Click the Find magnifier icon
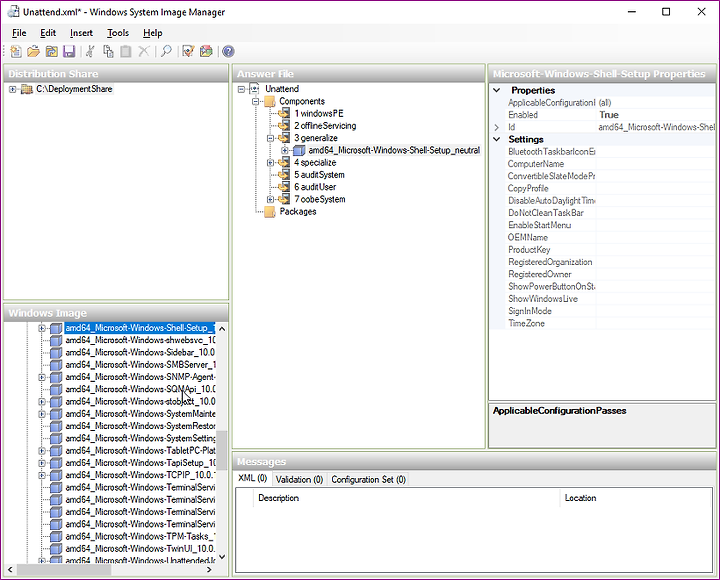 coord(166,51)
